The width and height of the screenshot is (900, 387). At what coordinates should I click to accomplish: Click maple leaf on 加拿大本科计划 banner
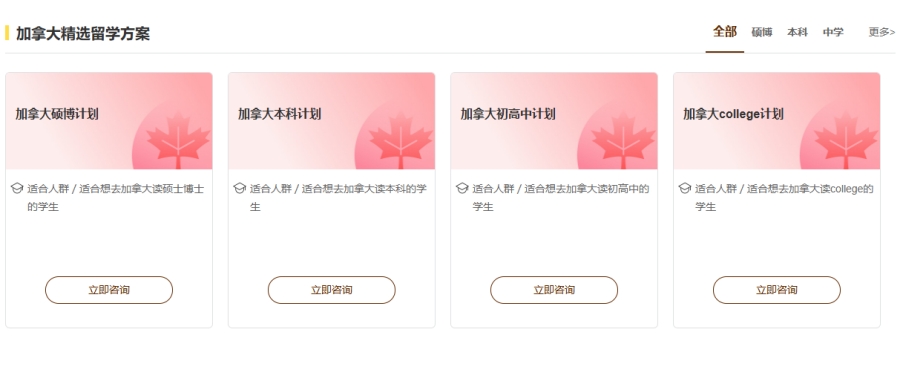coord(401,140)
